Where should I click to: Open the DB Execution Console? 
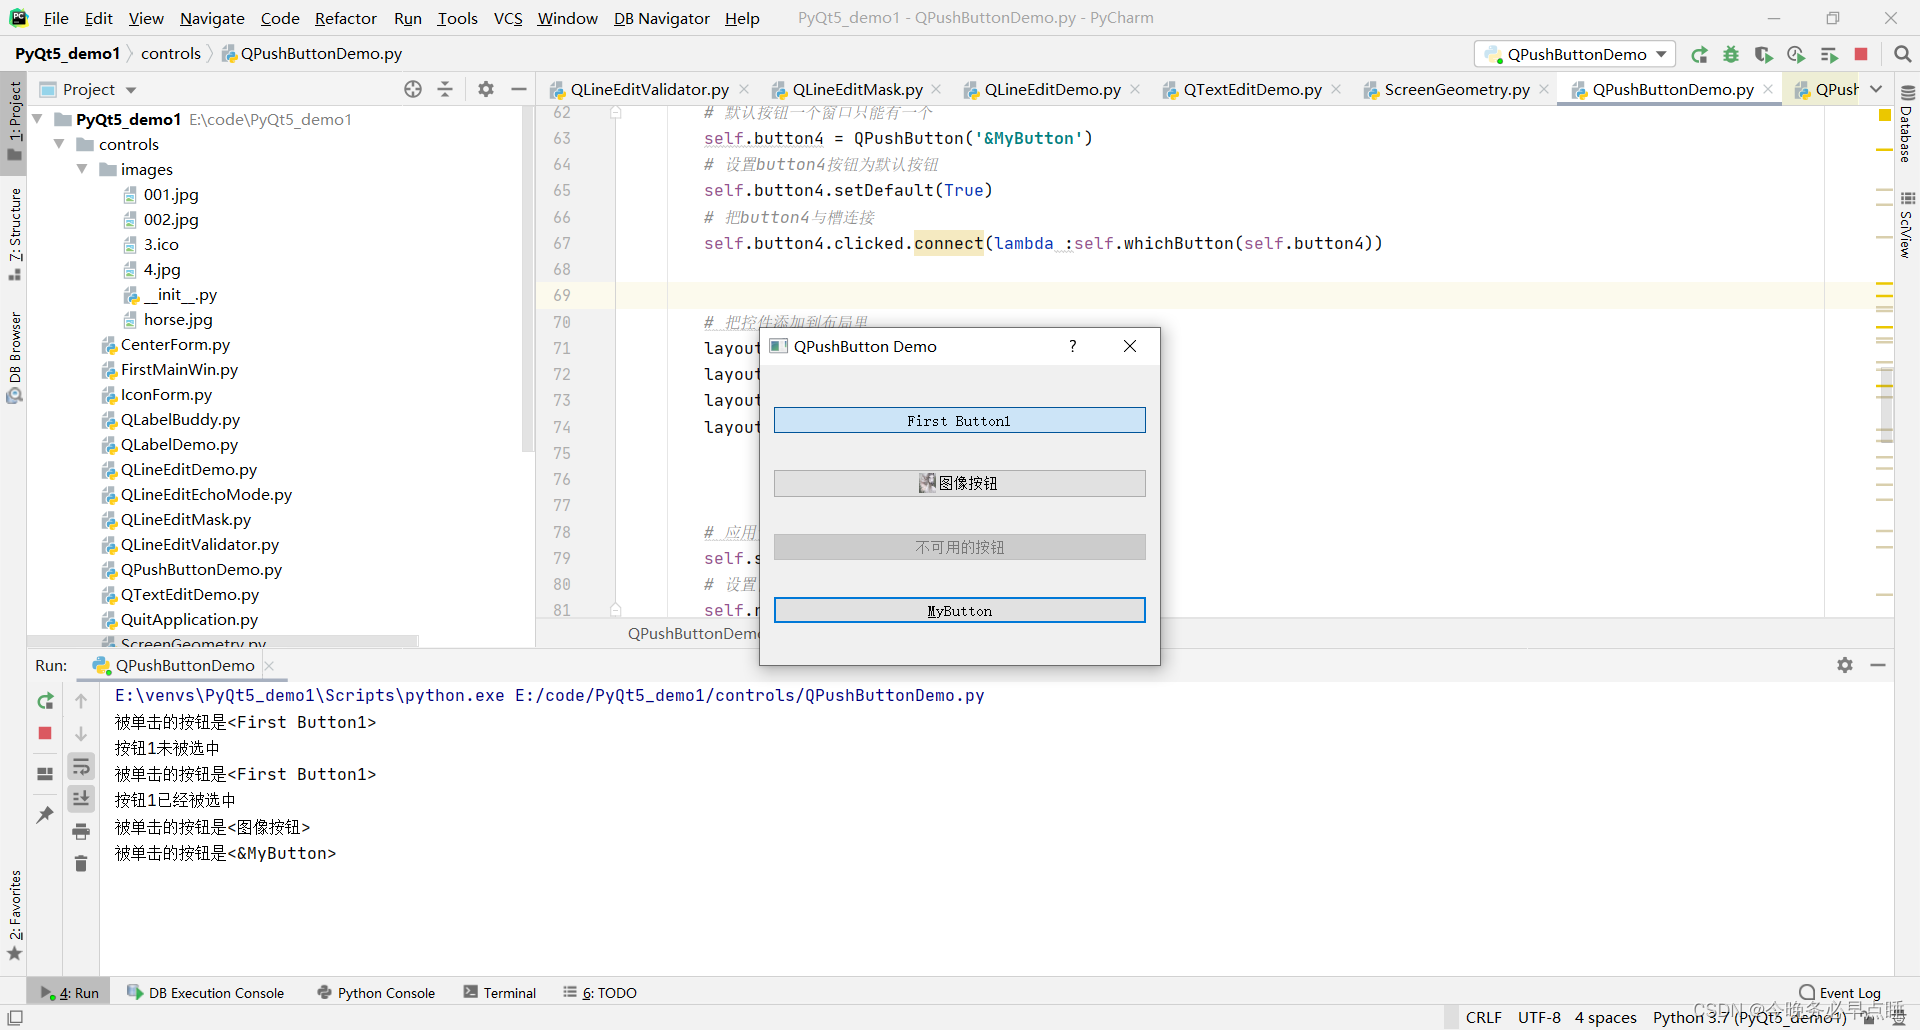coord(206,993)
